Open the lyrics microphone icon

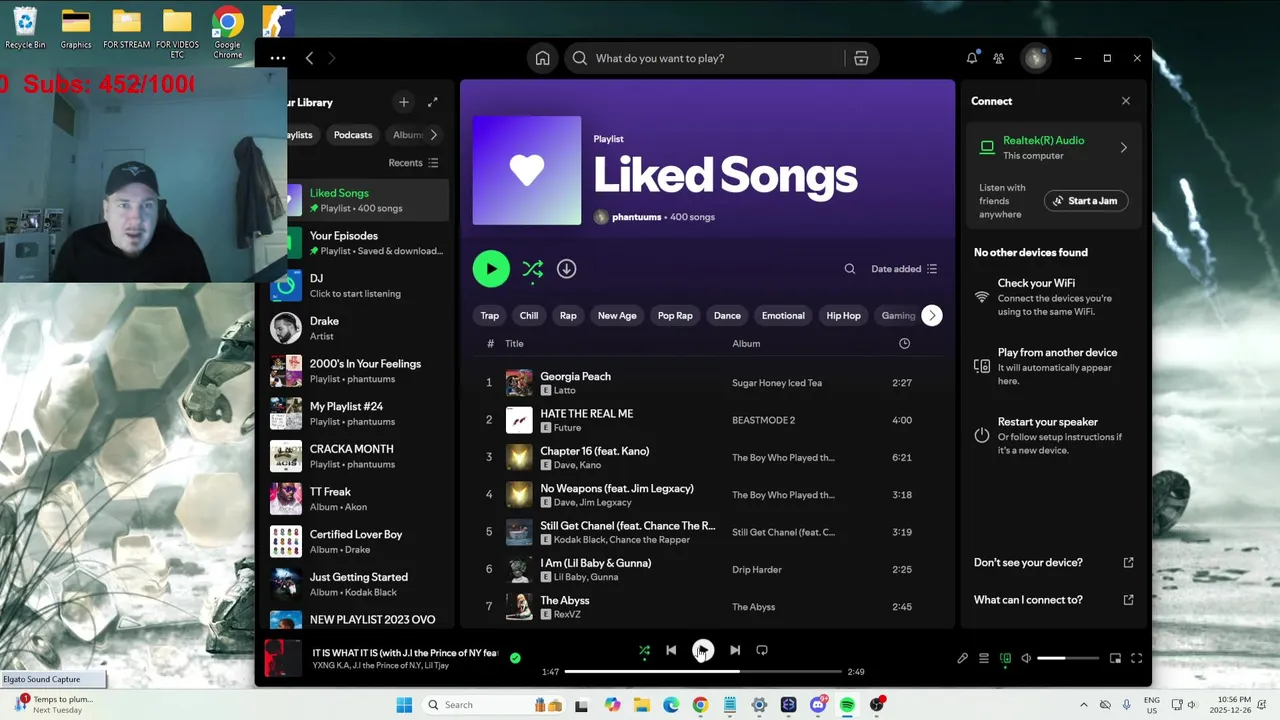962,658
